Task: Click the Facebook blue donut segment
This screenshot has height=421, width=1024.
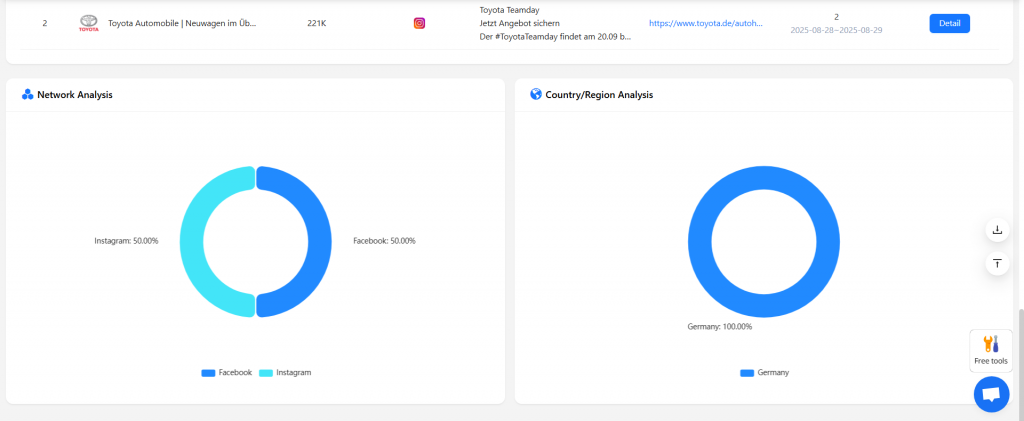Action: [x=319, y=242]
